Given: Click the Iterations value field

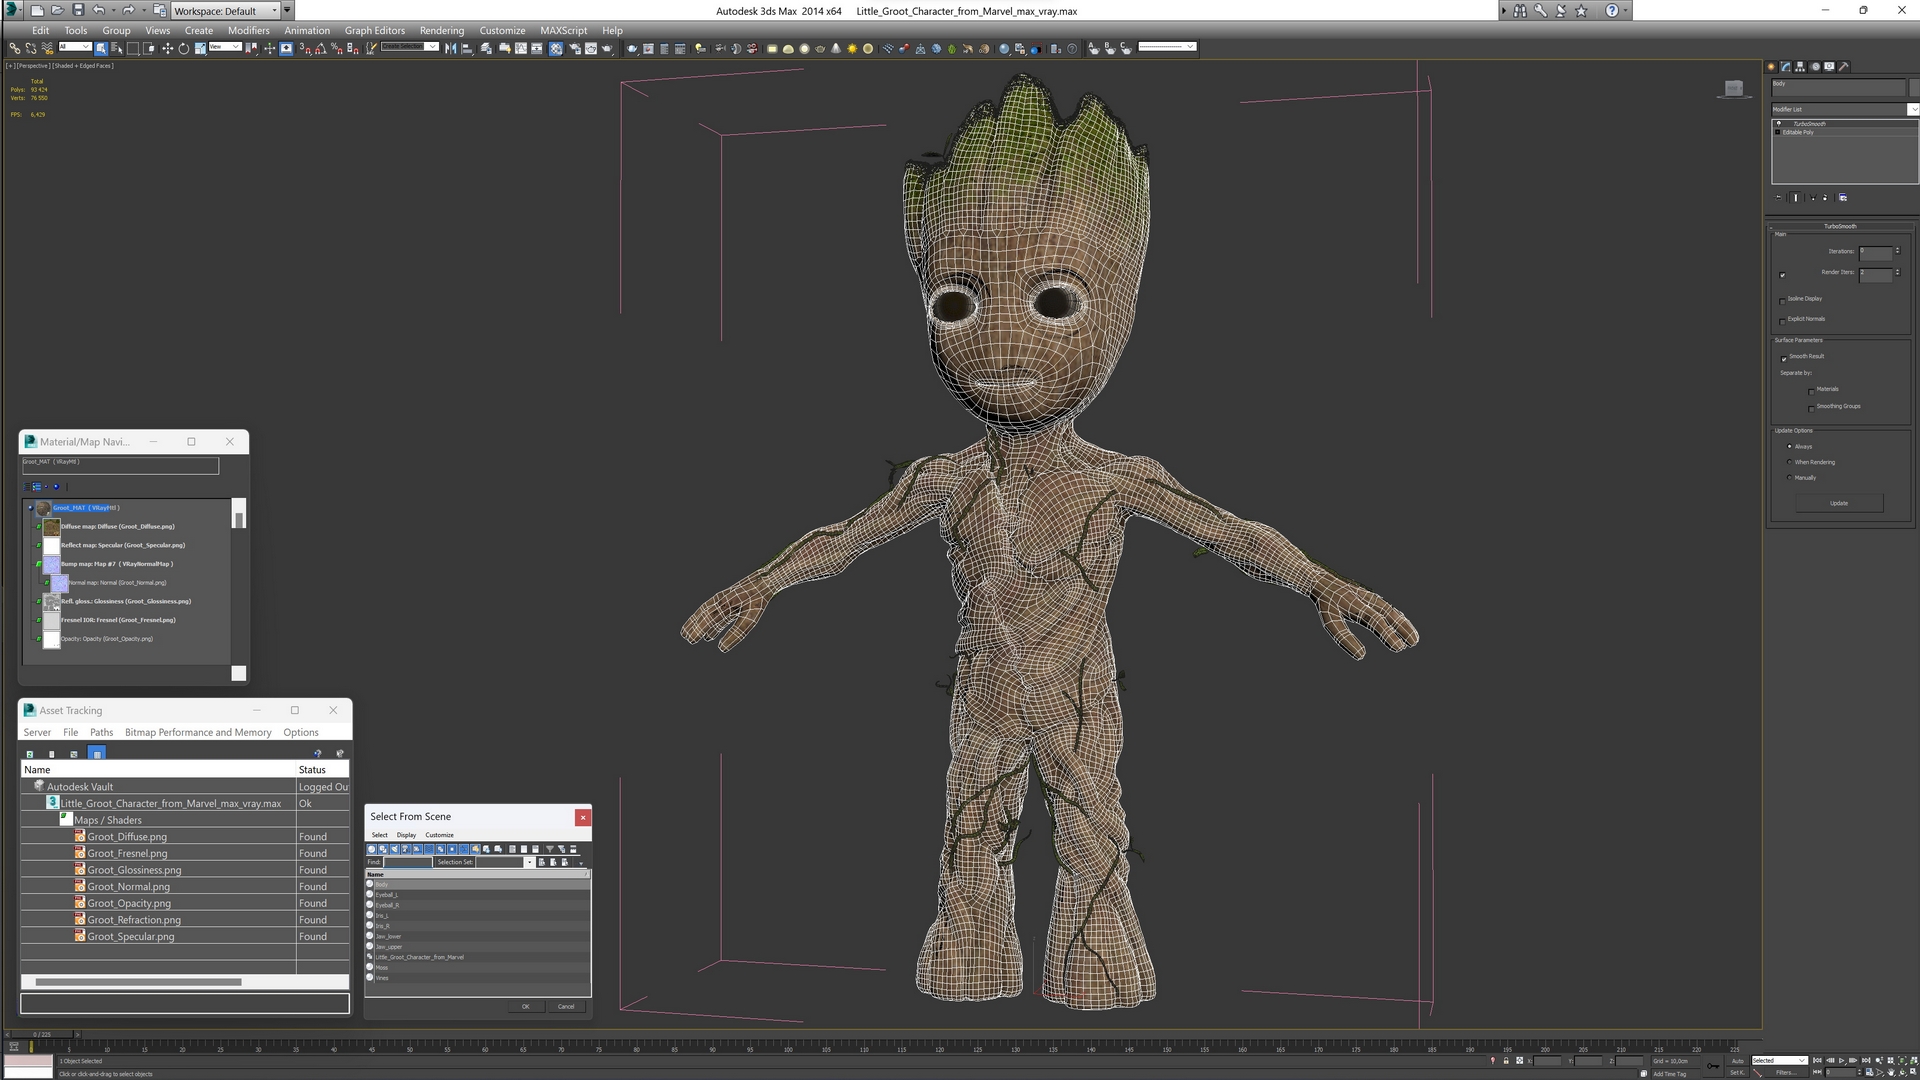Looking at the screenshot, I should pyautogui.click(x=1875, y=252).
